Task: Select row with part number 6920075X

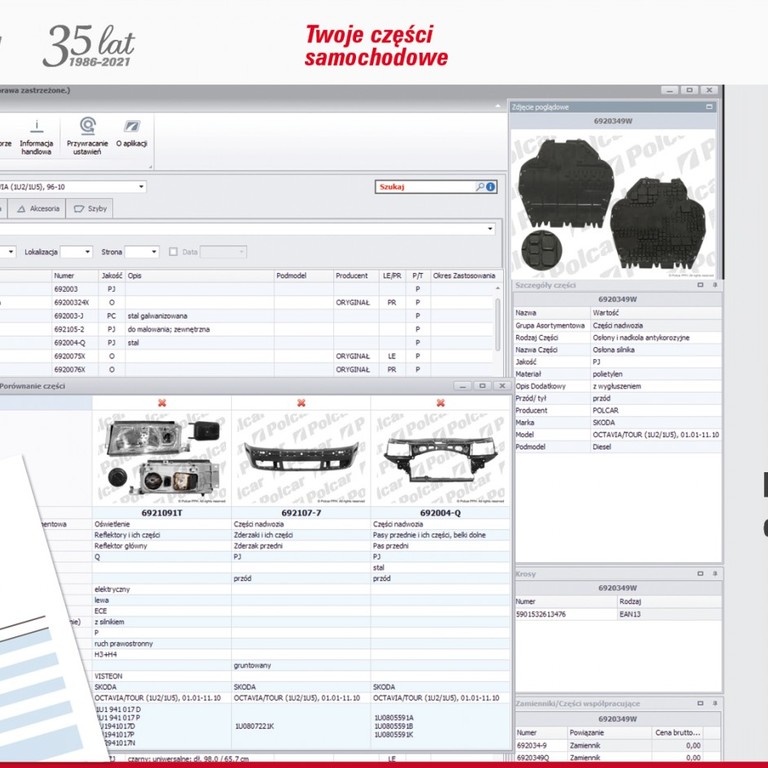Action: tap(247, 356)
